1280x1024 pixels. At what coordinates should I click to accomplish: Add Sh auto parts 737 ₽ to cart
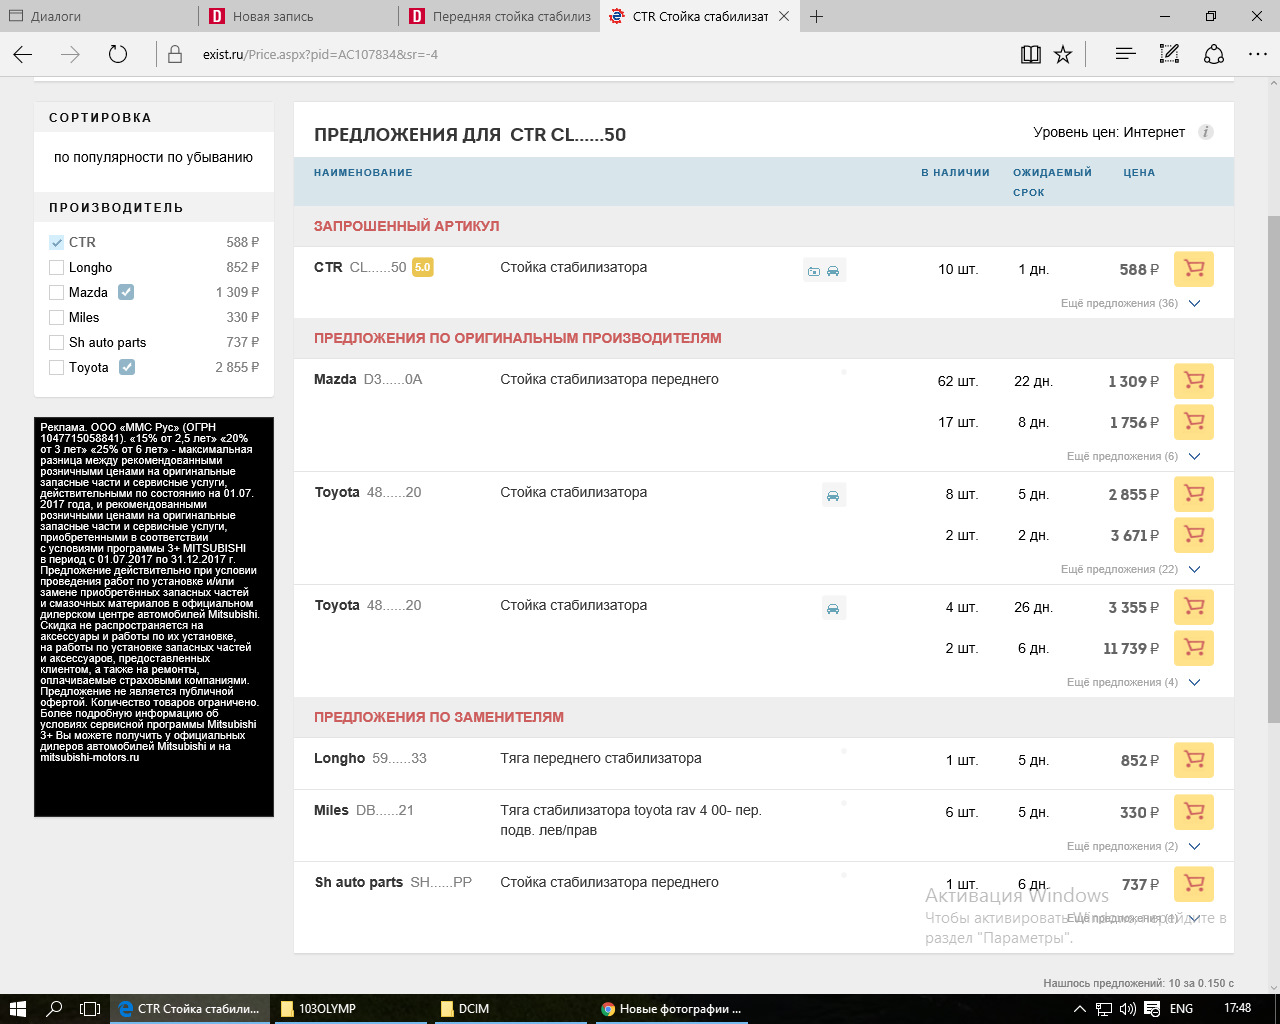[x=1193, y=884]
